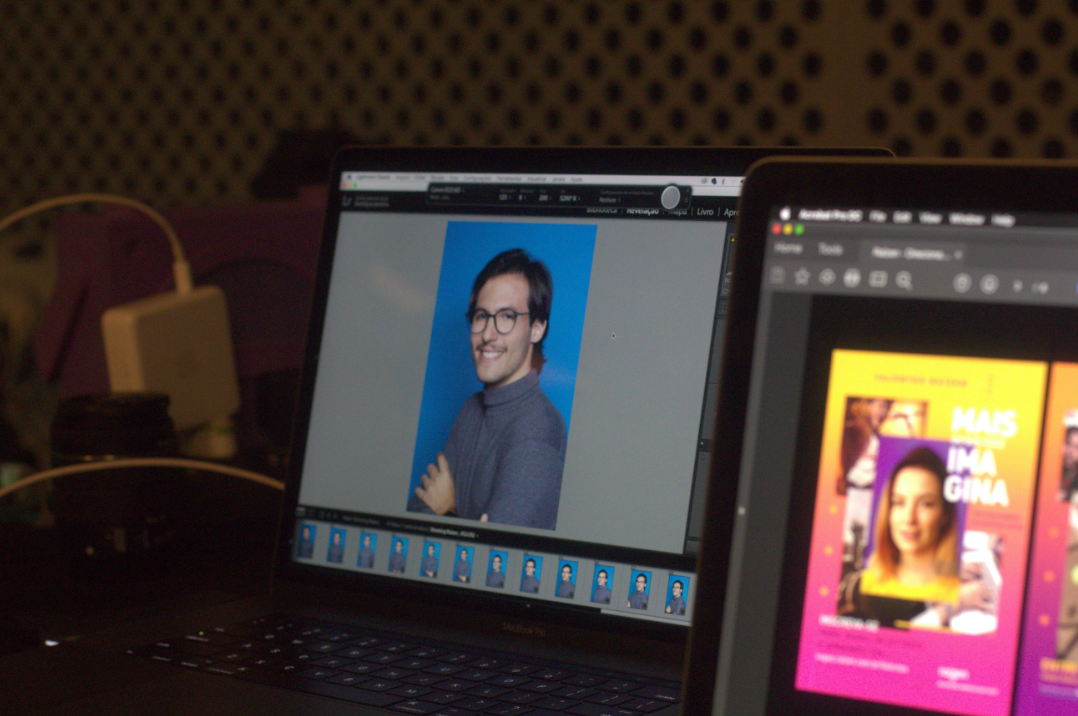Screen dimensions: 1078x716
Task: Open the Lightroom Classic application menu
Action: point(373,177)
